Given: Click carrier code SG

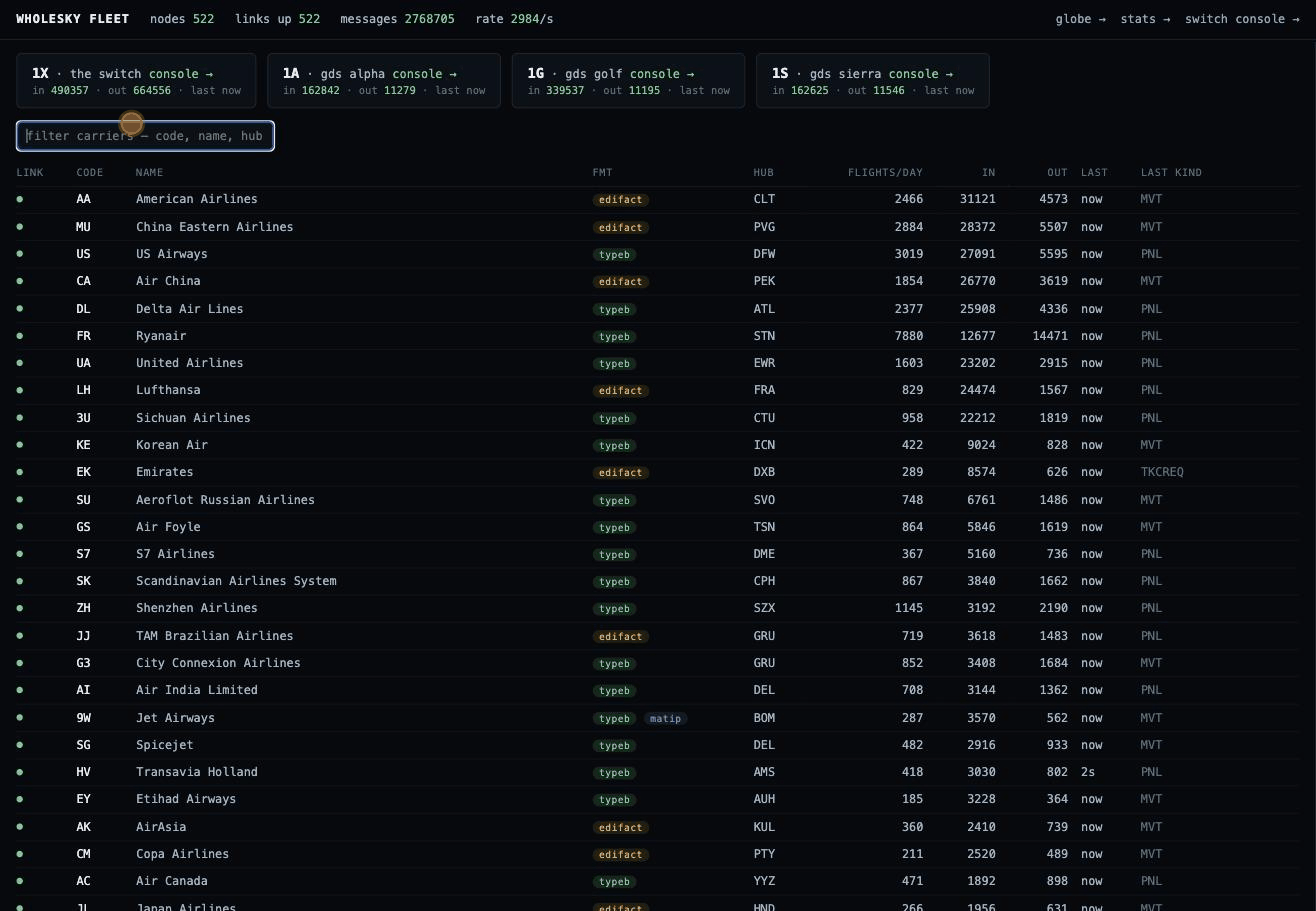Looking at the screenshot, I should pos(83,745).
